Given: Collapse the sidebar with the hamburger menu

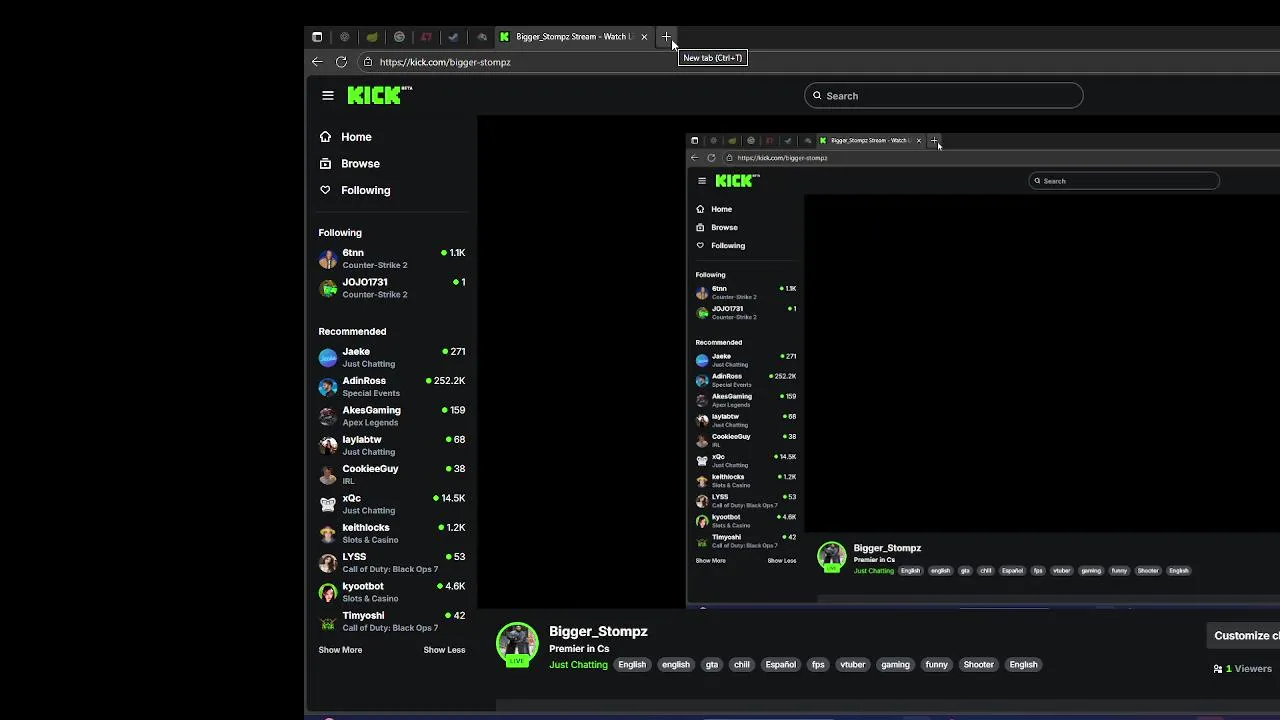Looking at the screenshot, I should coord(328,96).
